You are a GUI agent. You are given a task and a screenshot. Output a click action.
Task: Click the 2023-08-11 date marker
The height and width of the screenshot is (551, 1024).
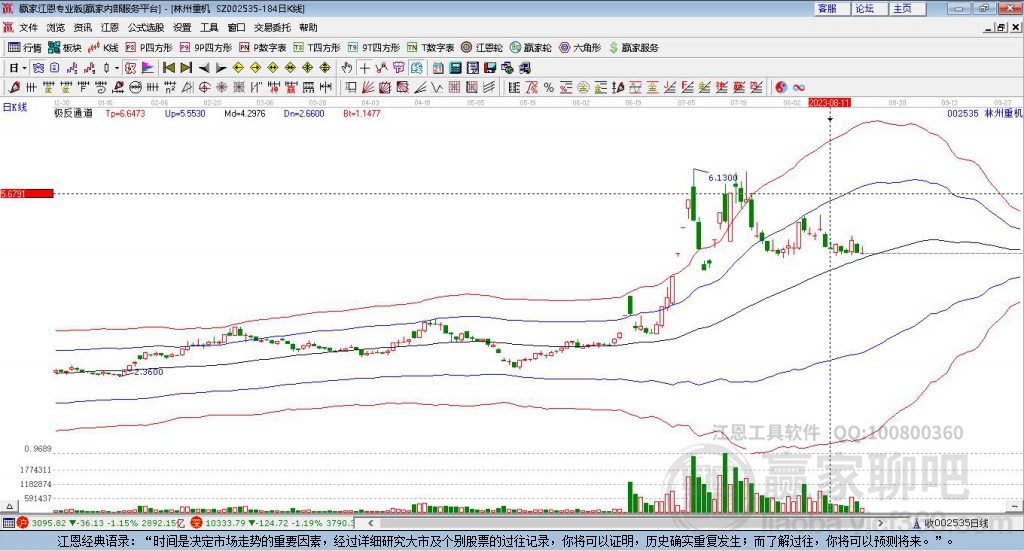click(829, 102)
